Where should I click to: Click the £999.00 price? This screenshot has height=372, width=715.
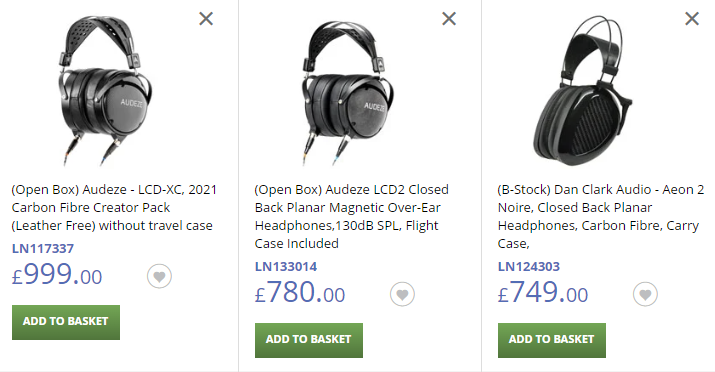(x=57, y=274)
